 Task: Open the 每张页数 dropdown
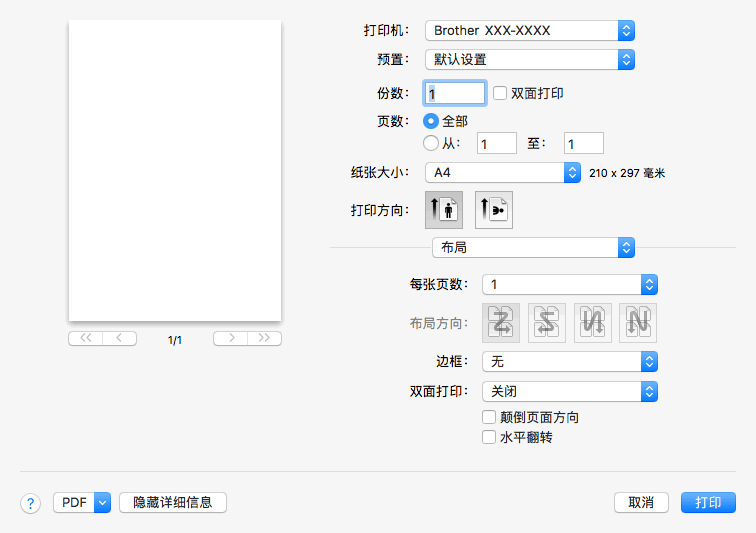(569, 284)
